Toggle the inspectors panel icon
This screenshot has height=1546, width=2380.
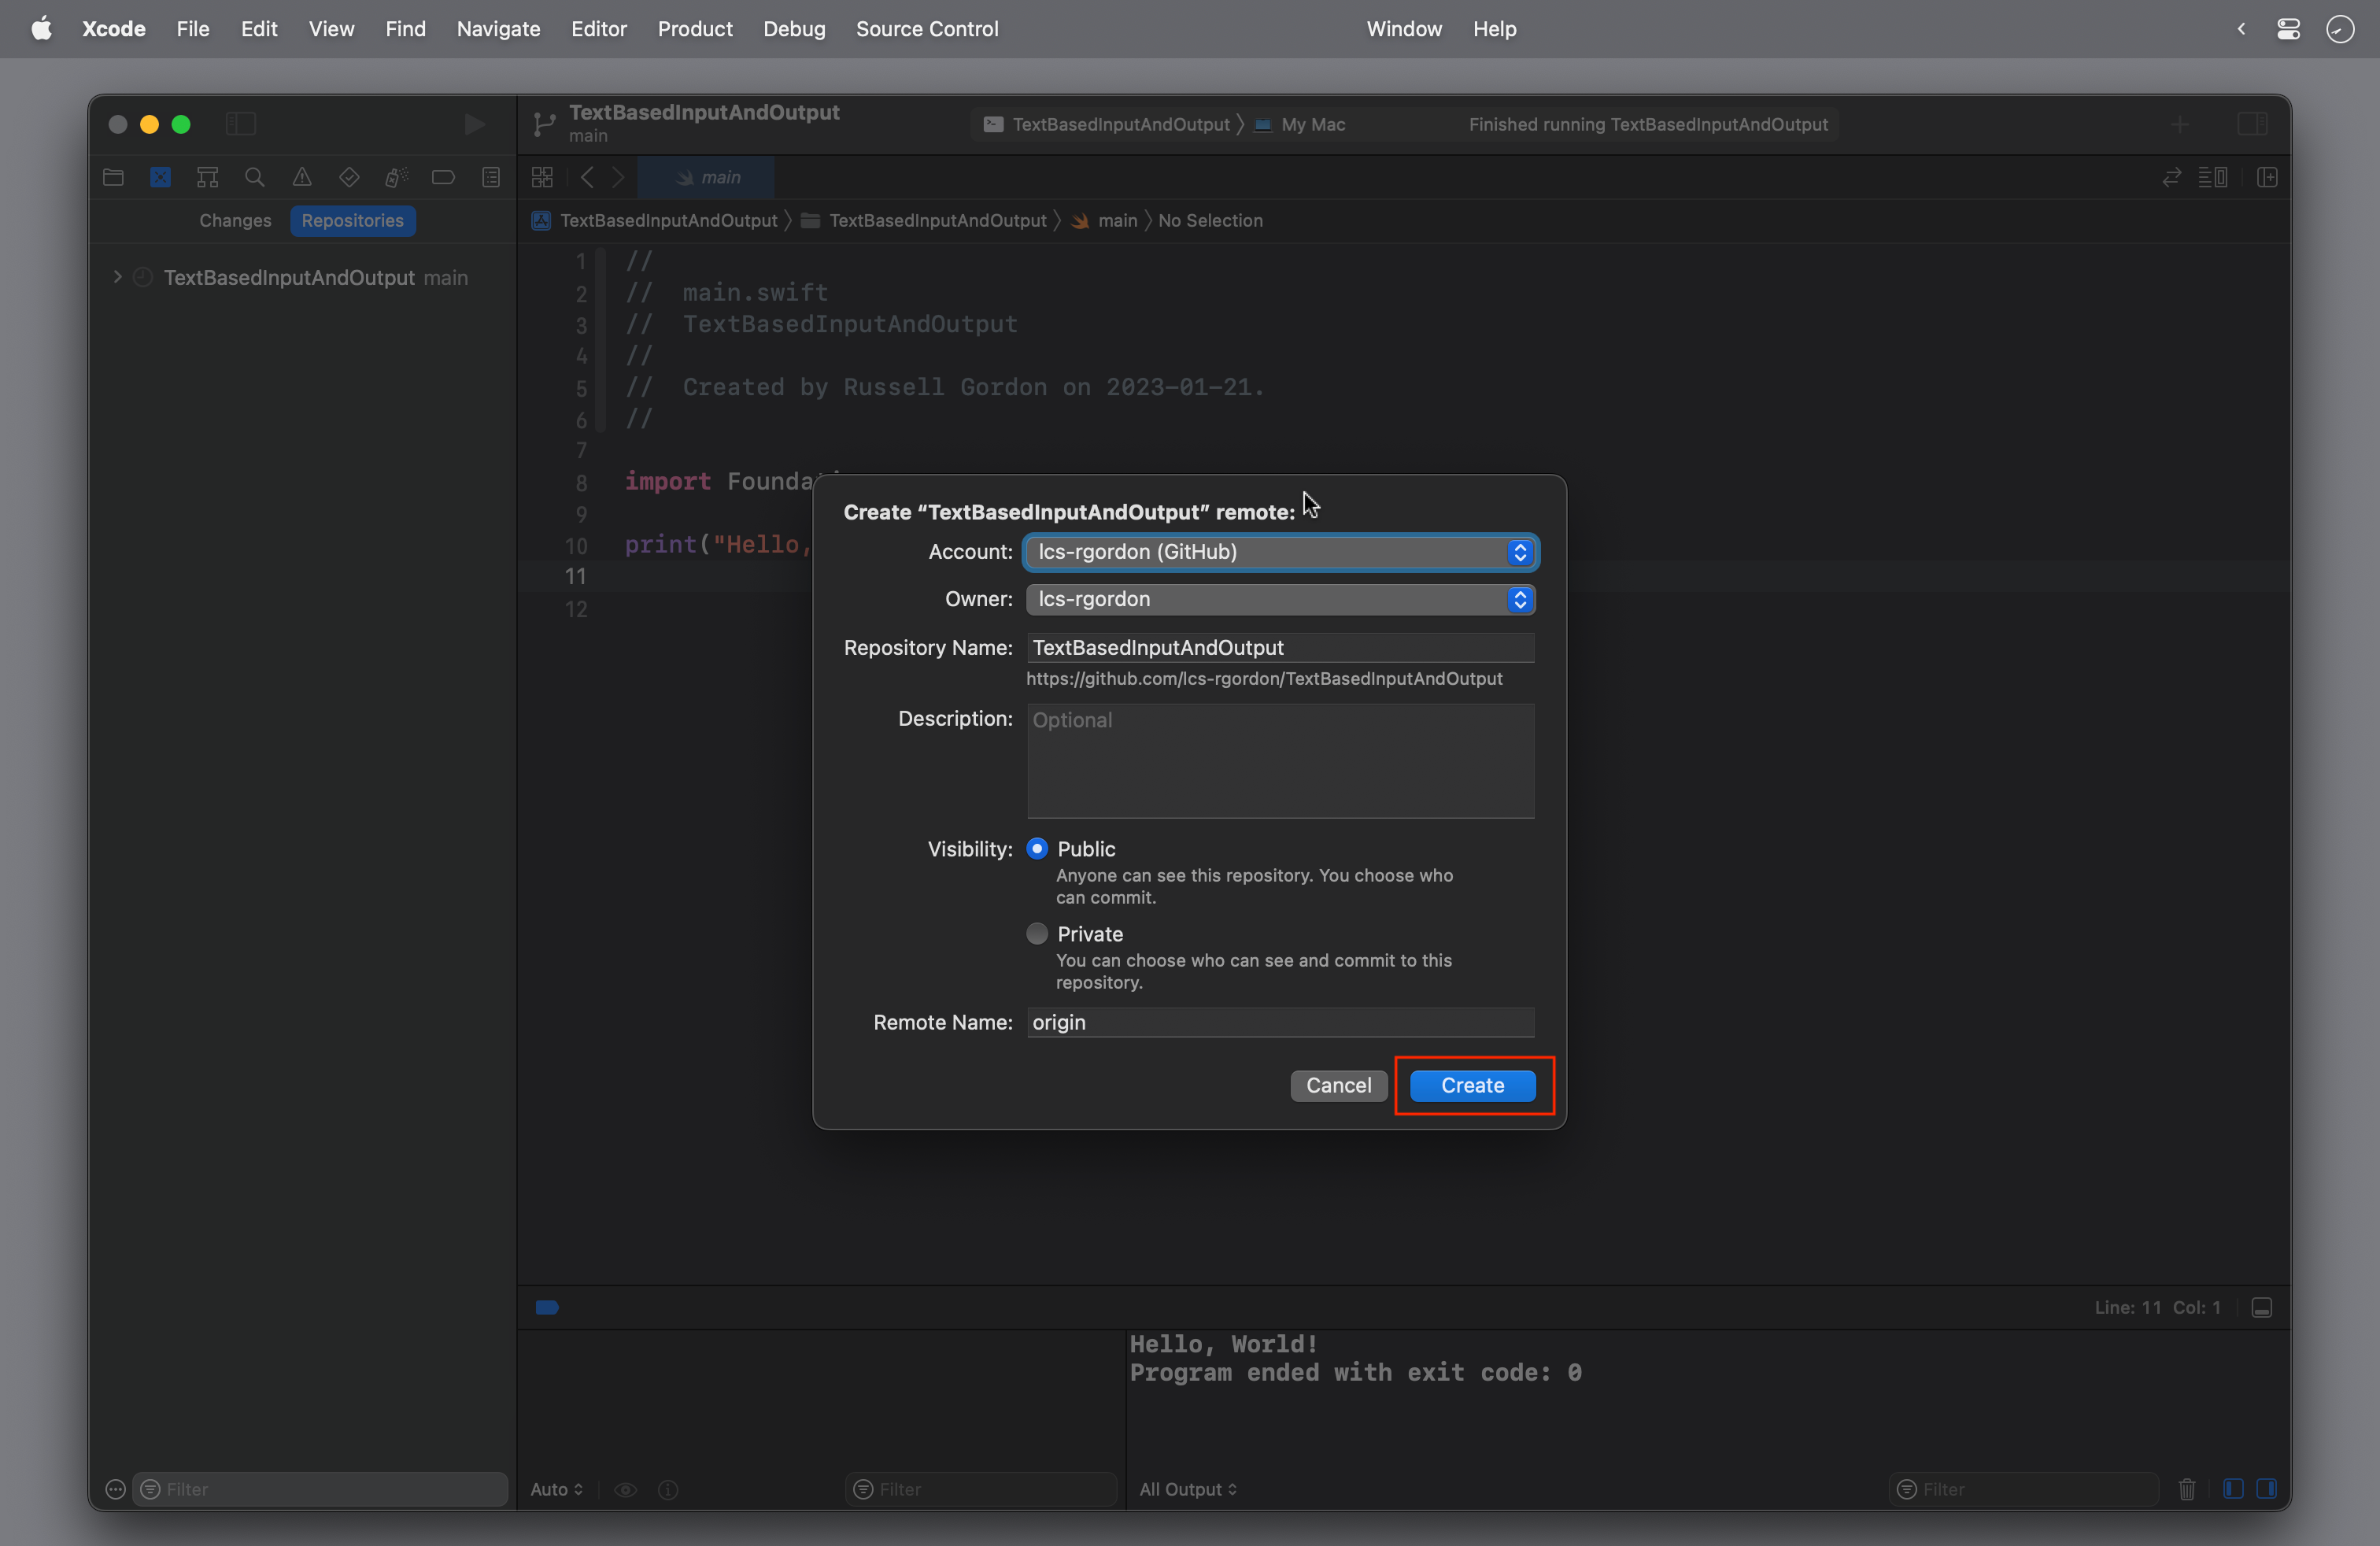2252,124
